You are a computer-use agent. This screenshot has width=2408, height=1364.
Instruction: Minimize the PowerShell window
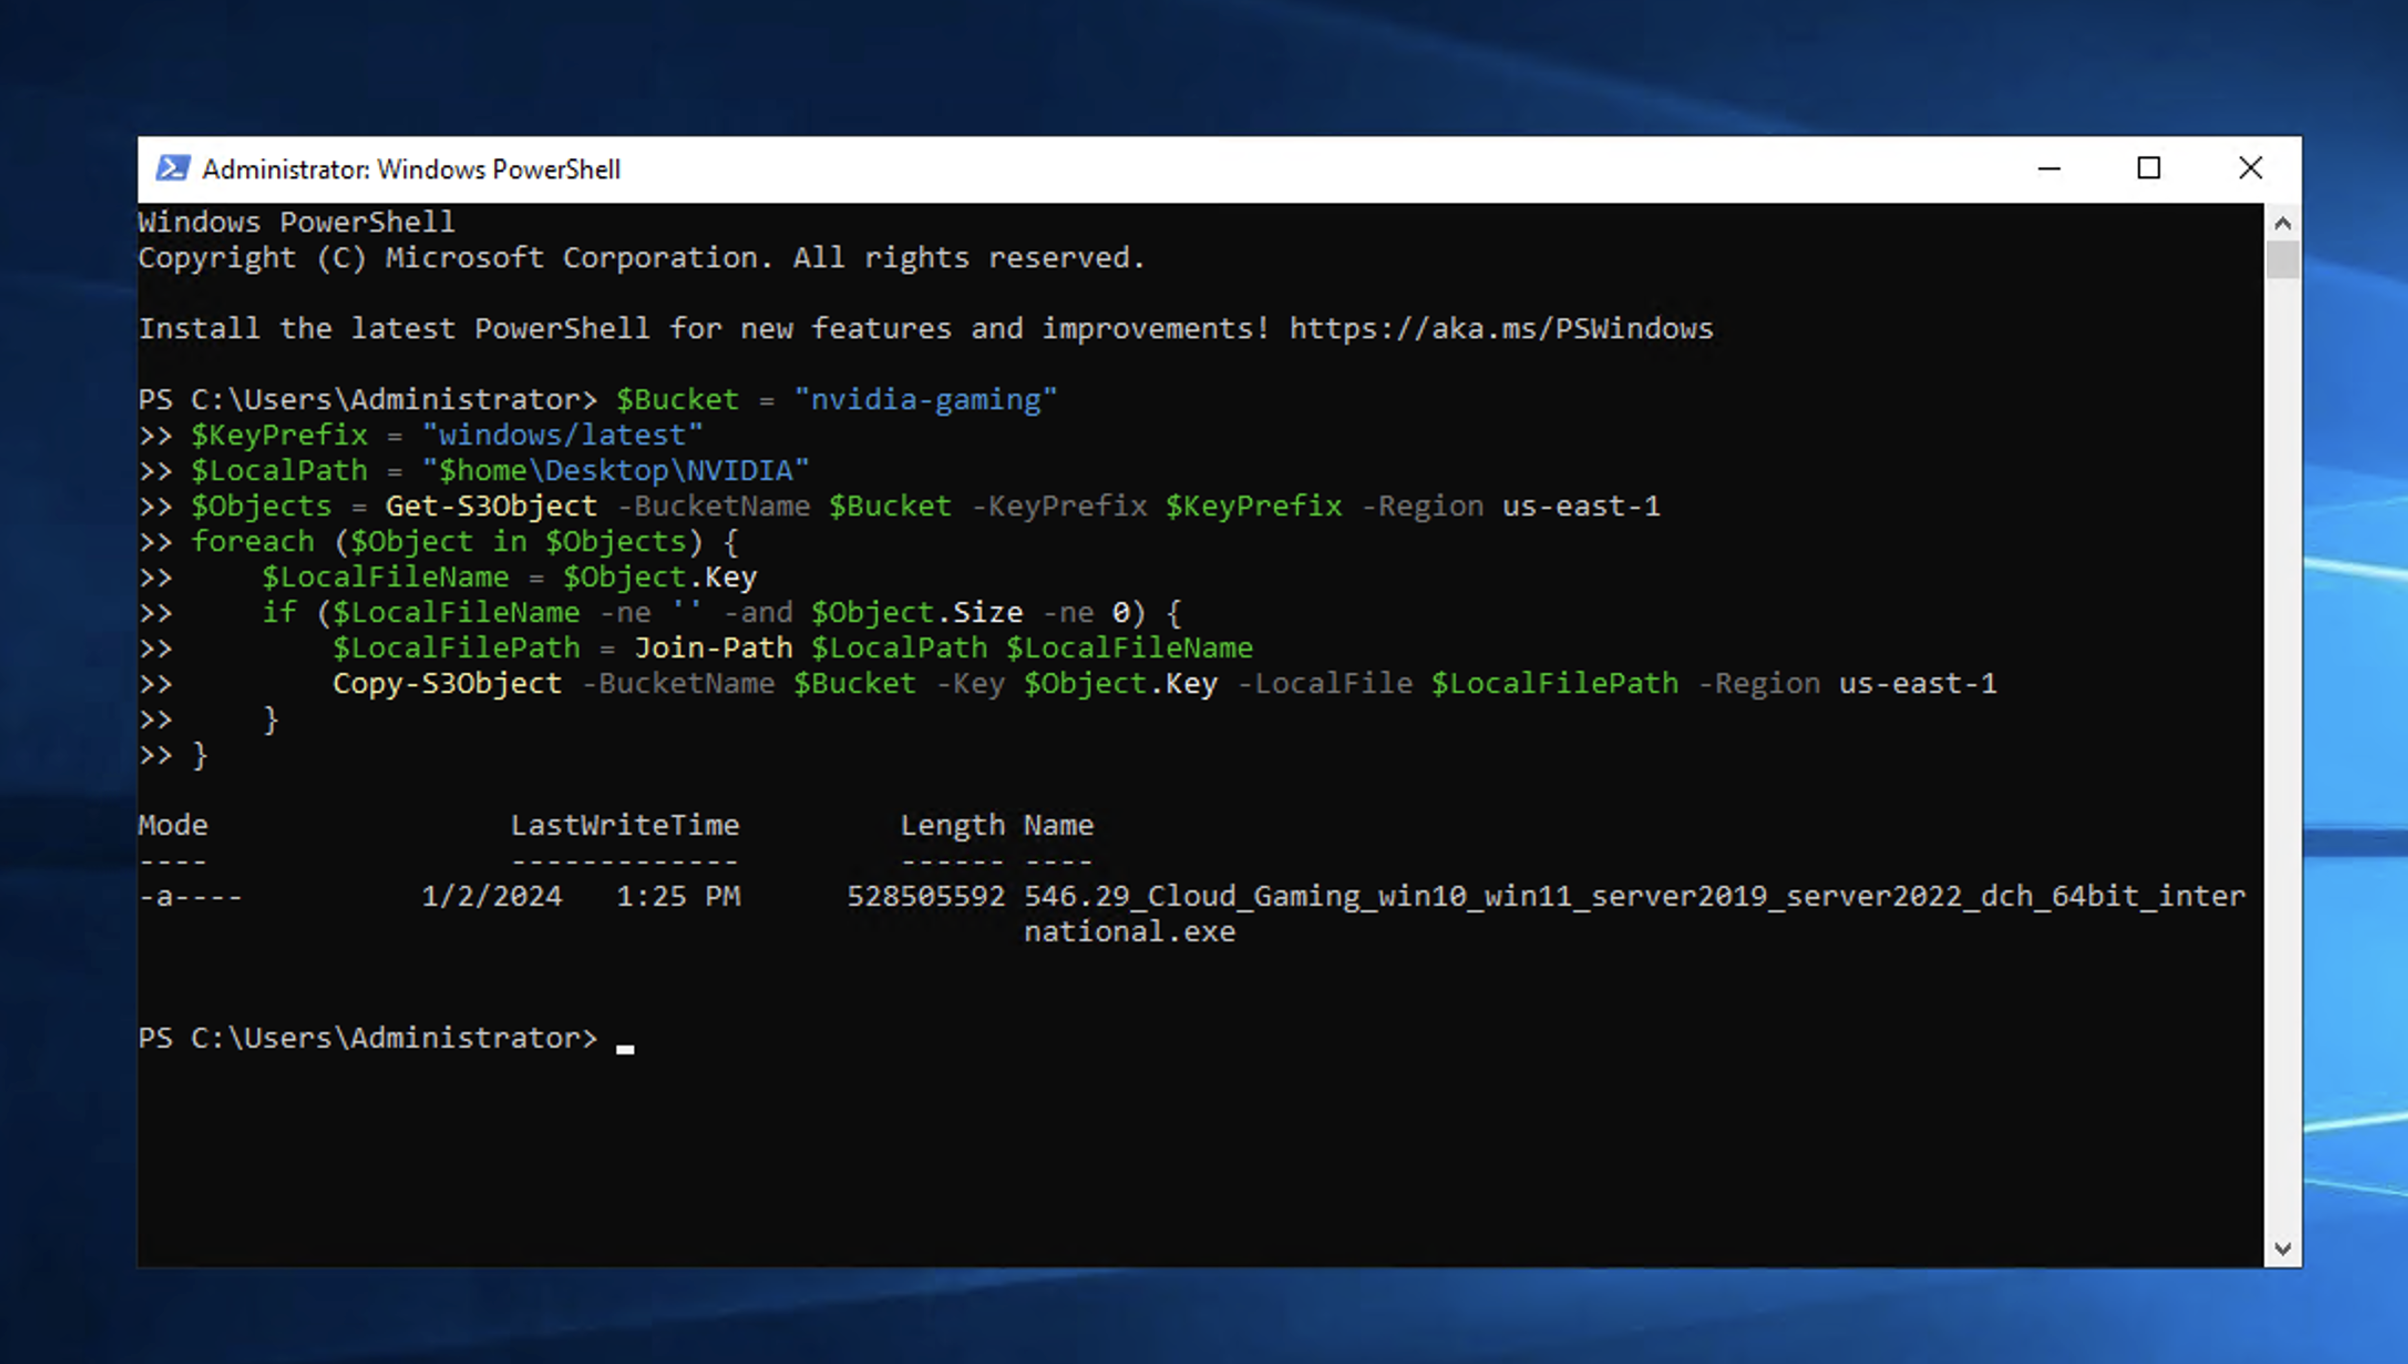coord(2049,168)
